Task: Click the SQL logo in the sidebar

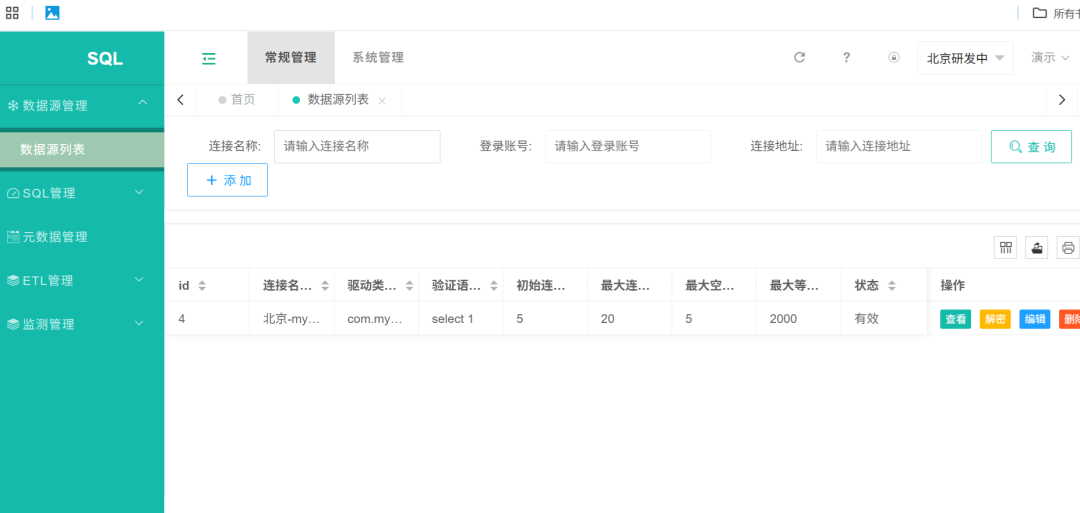Action: (105, 59)
